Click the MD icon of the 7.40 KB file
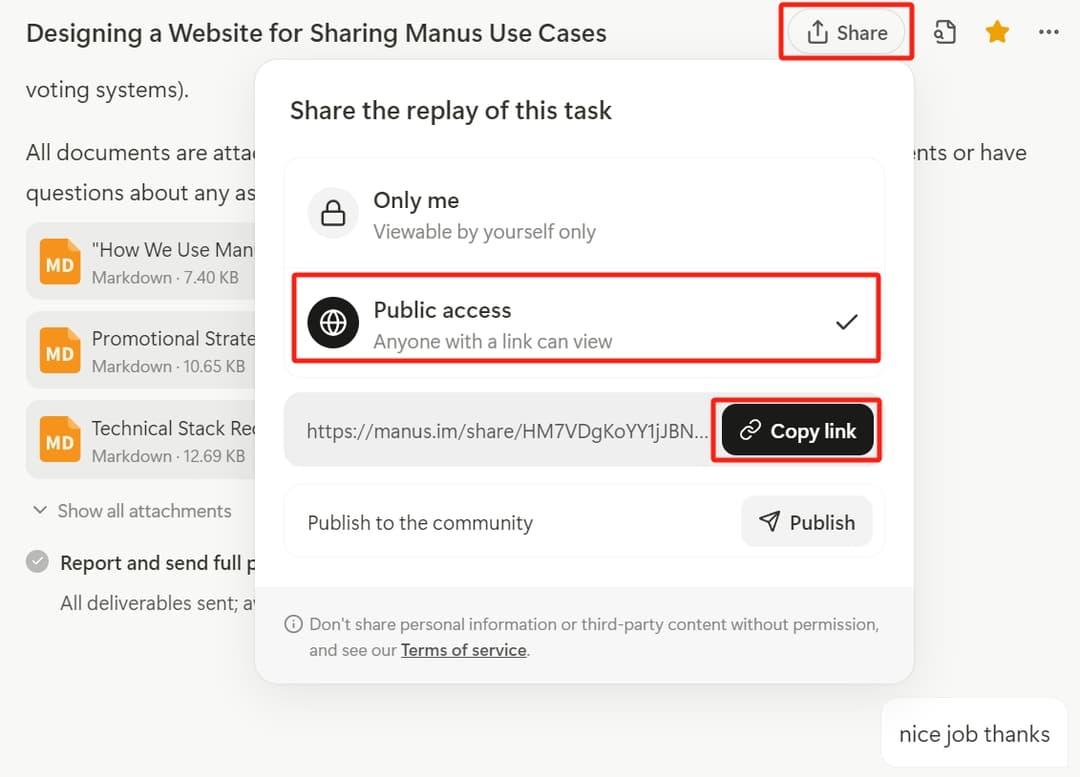This screenshot has height=777, width=1080. (60, 262)
